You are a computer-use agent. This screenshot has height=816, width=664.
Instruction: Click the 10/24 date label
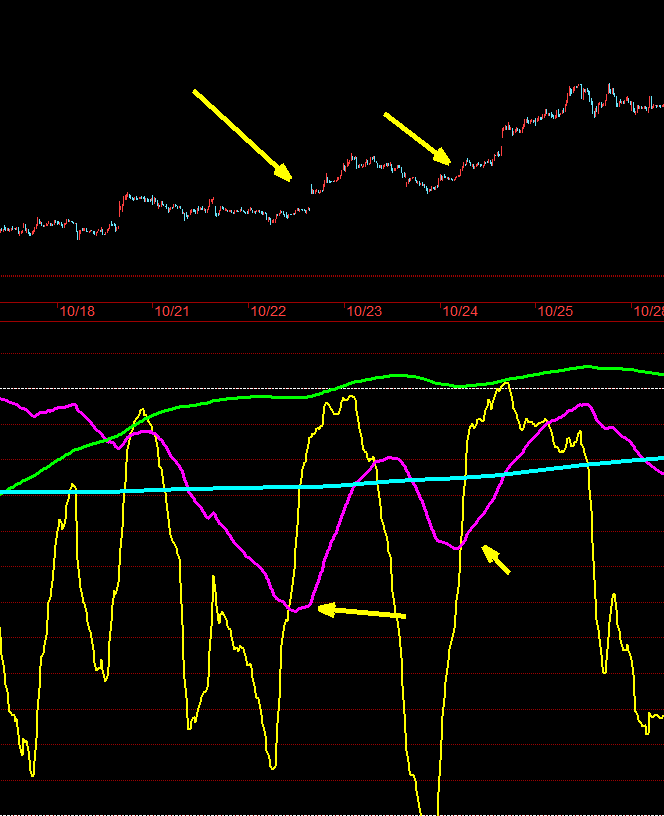pyautogui.click(x=460, y=311)
